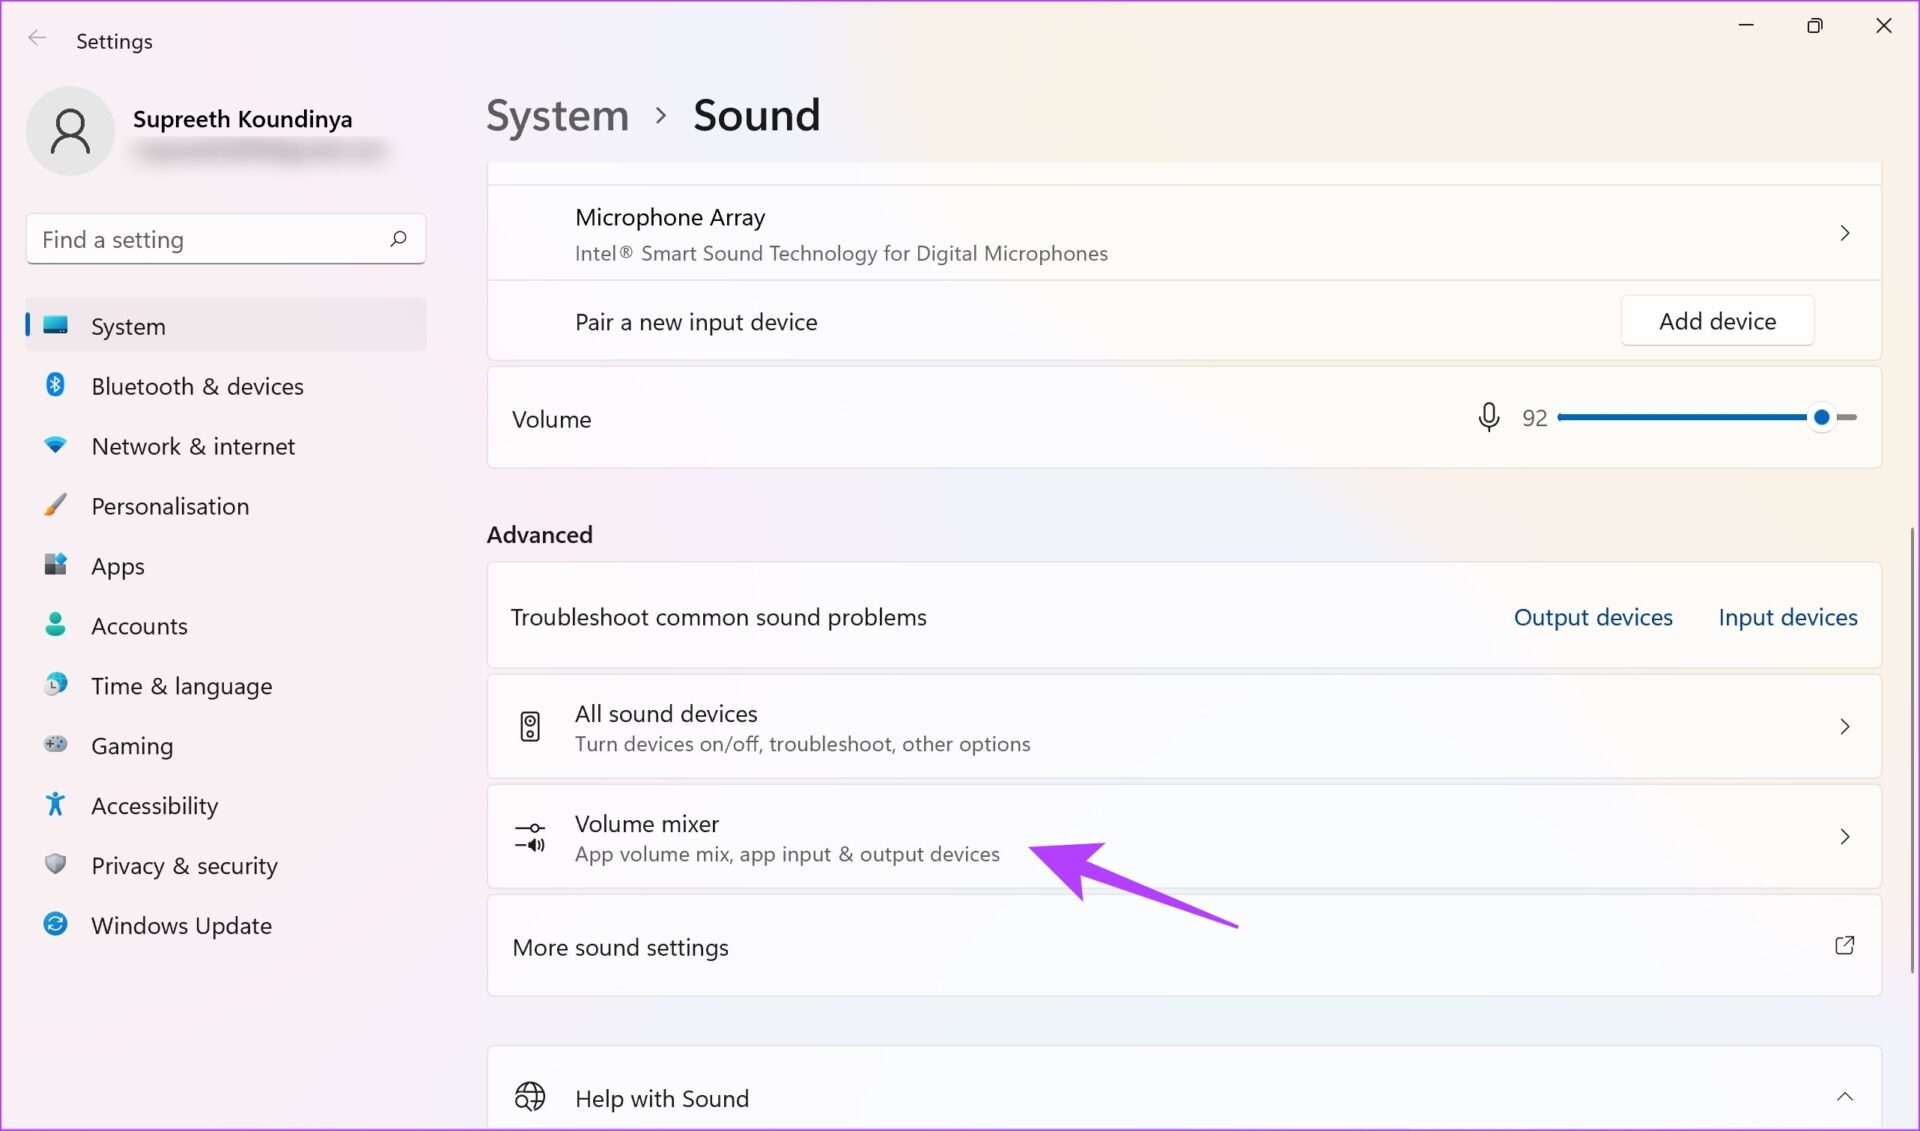Select the Privacy & security shield icon
Image resolution: width=1920 pixels, height=1131 pixels.
[55, 864]
